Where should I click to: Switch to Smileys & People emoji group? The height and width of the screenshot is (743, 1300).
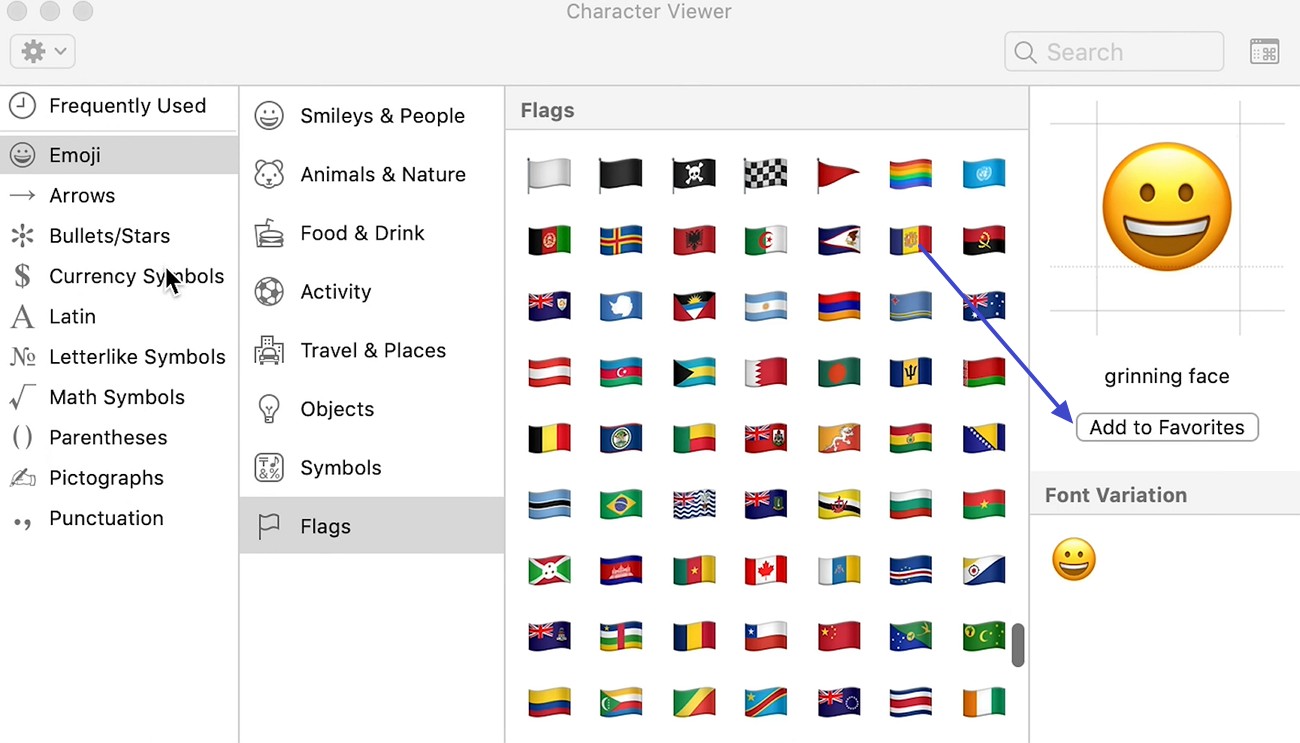[372, 116]
